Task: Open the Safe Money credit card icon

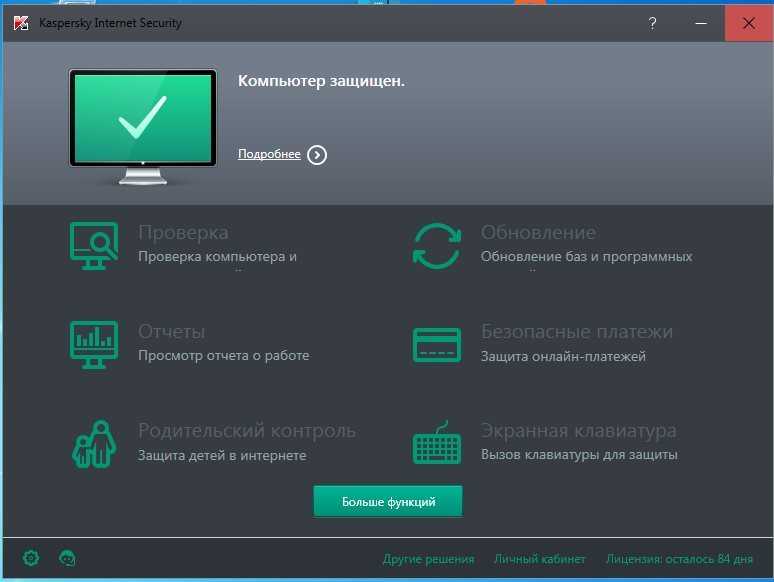Action: coord(437,345)
